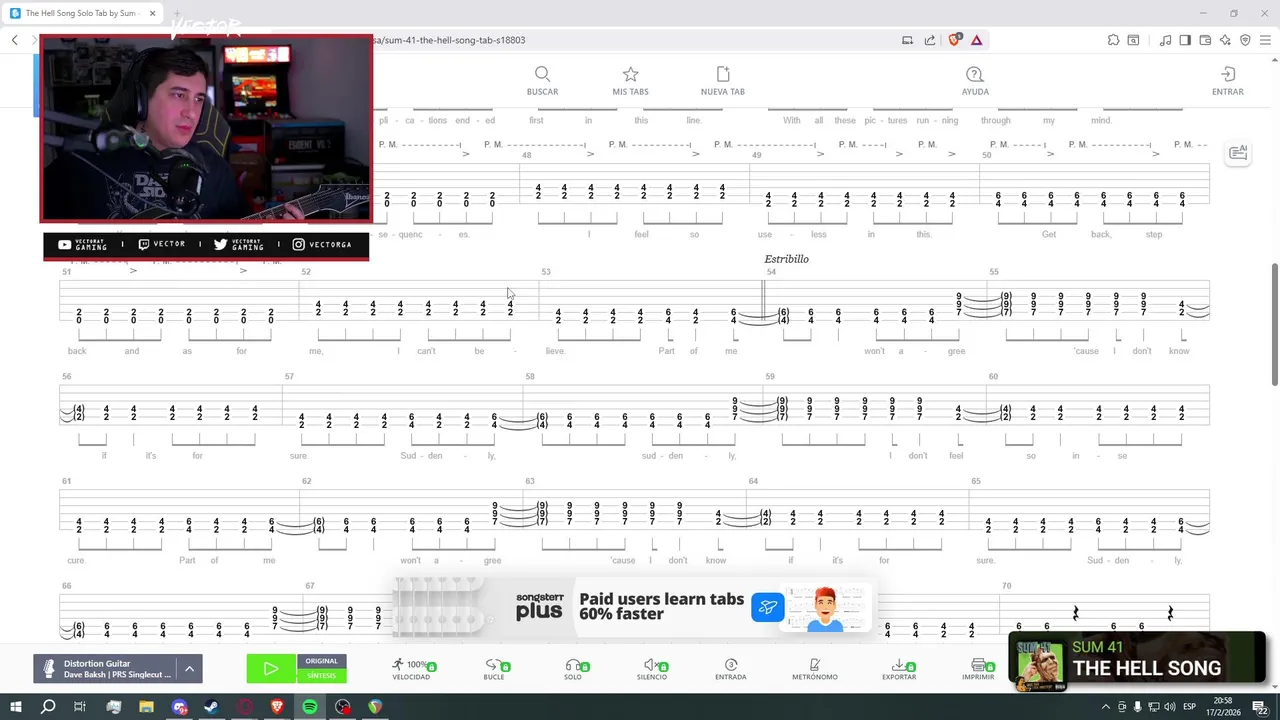
Task: Click measure number 63 in the tab
Action: [530, 481]
